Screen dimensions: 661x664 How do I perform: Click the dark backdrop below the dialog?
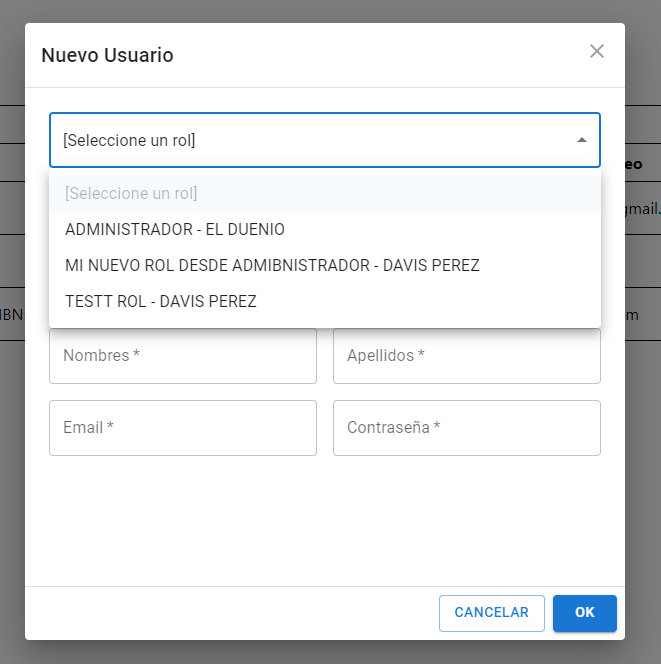(330, 652)
